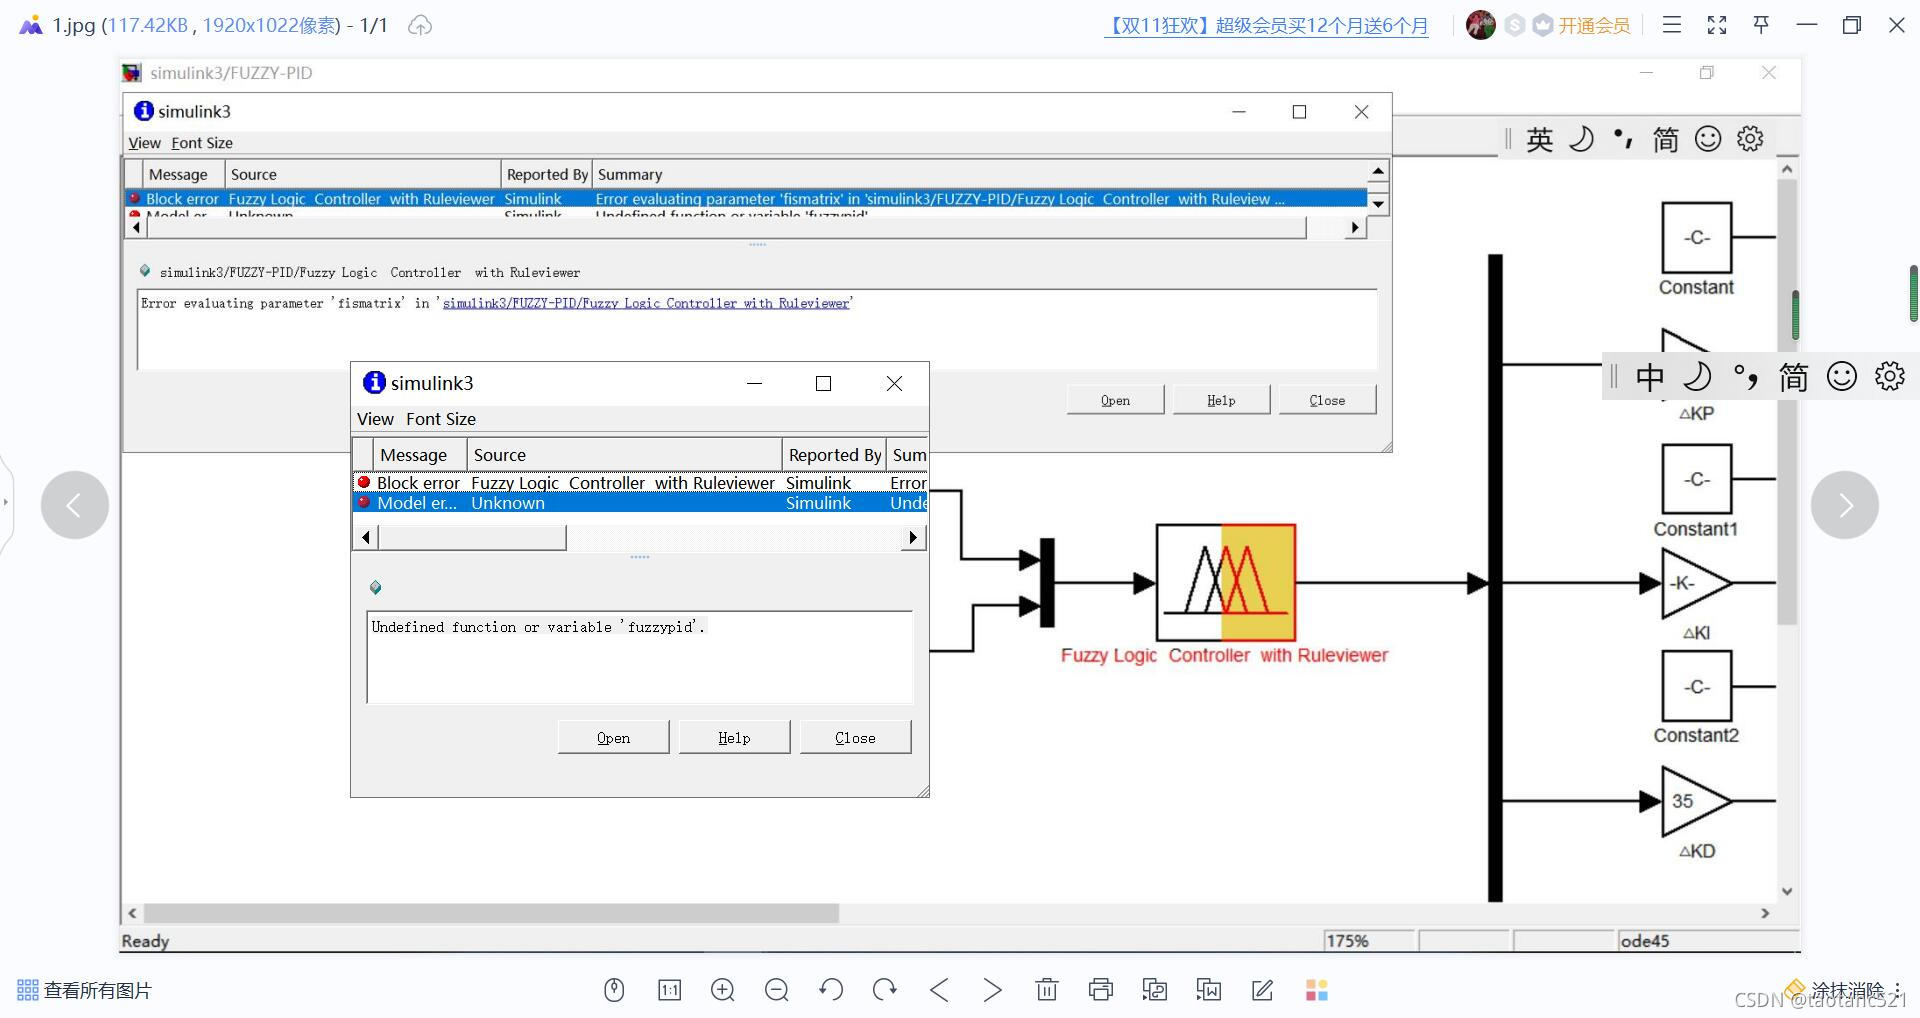
Task: Follow the Fuzzy Logic Controller hyperlink in error text
Action: (646, 303)
